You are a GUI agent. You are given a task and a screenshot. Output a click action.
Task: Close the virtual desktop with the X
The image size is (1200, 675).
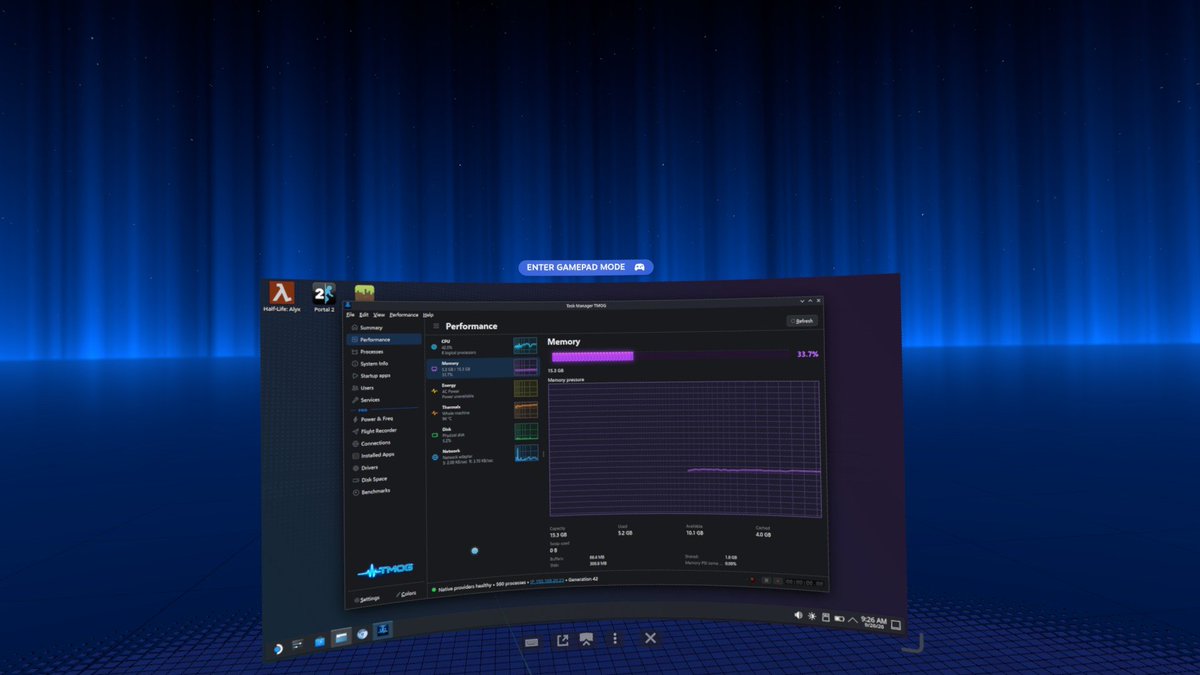click(650, 638)
